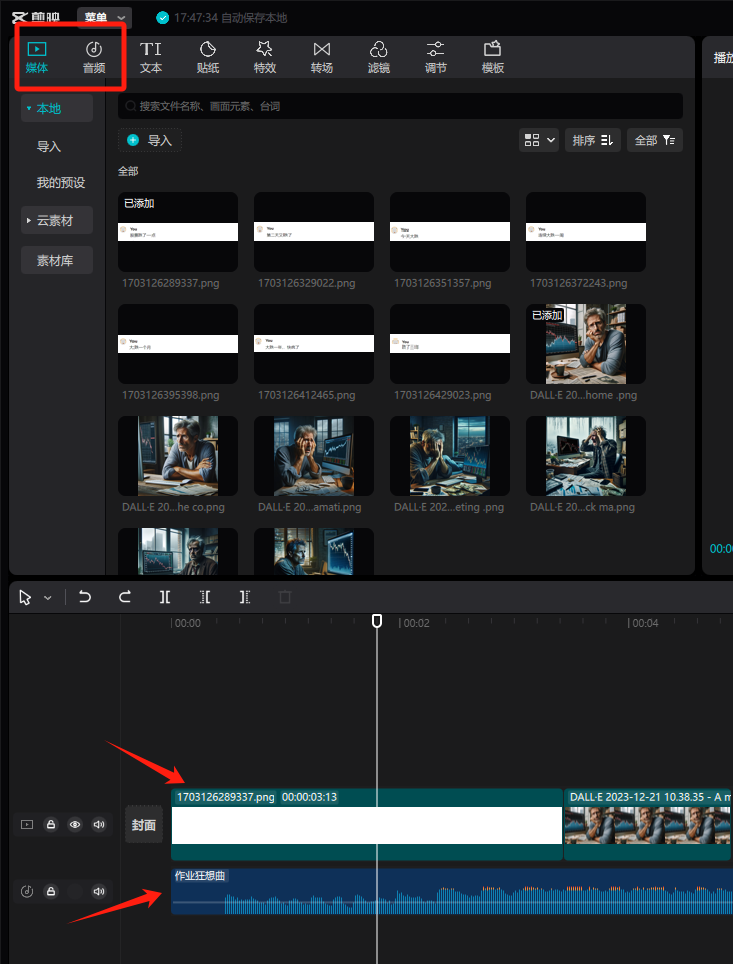Image resolution: width=733 pixels, height=964 pixels.
Task: Click the redo arrow in timeline toolbar
Action: tap(125, 597)
